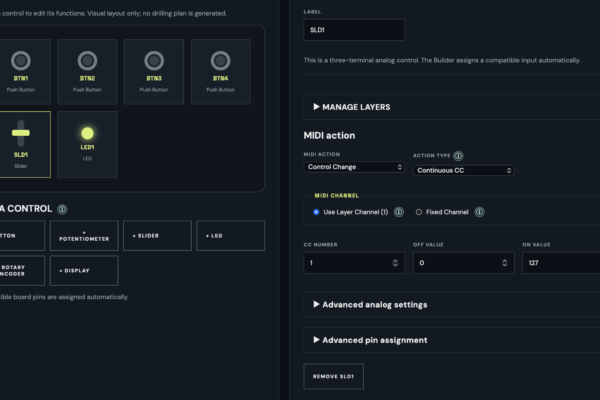
Task: Select the BTN3 push button control
Action: pos(154,72)
